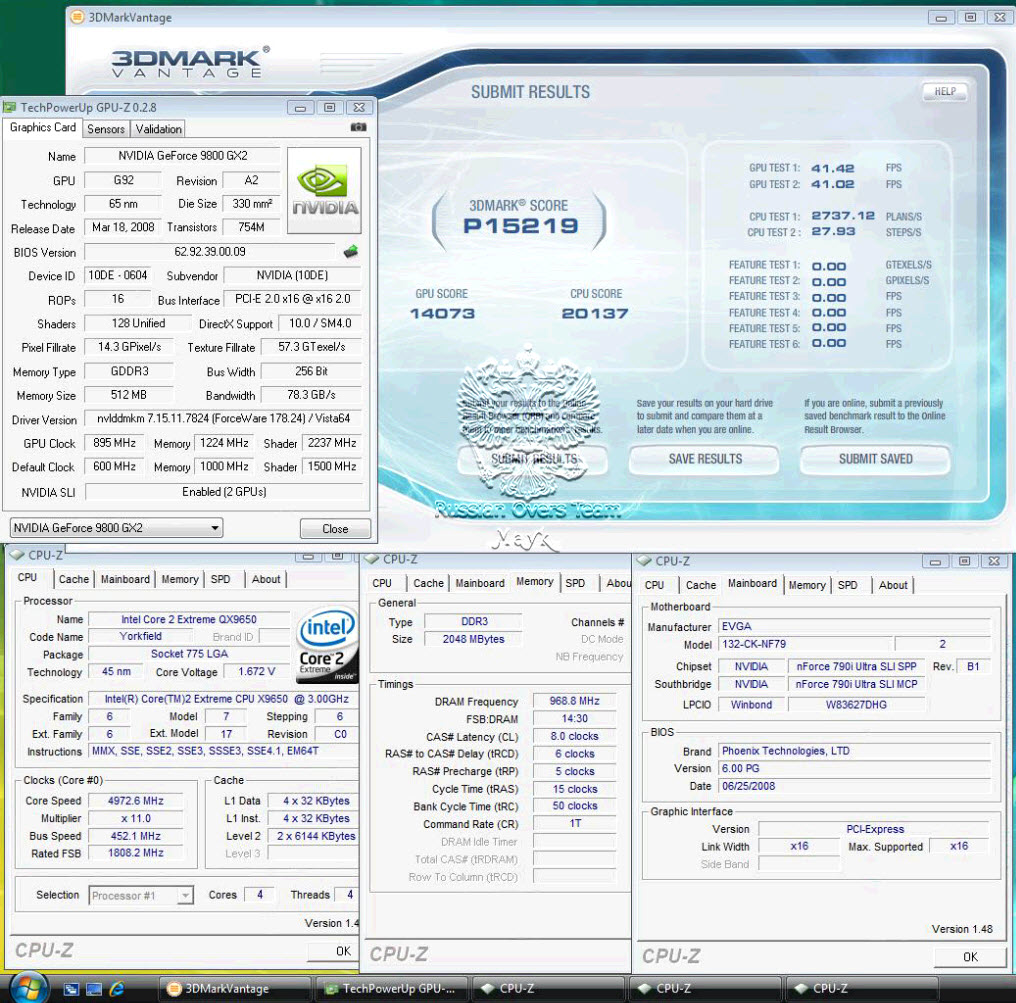The height and width of the screenshot is (1003, 1016).
Task: Click the SUBMIT RESULTS button
Action: [x=533, y=459]
